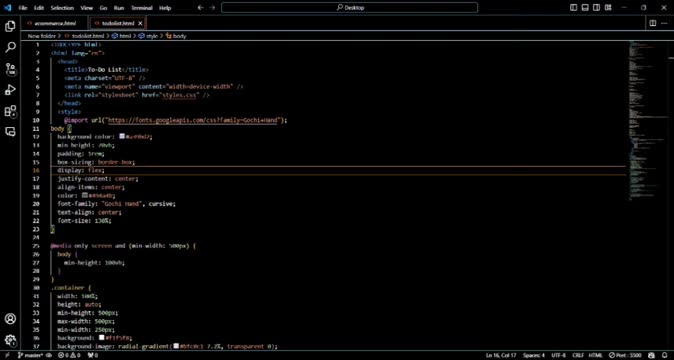The width and height of the screenshot is (674, 360).
Task: Click '.container {' selector on line 30
Action: point(71,288)
